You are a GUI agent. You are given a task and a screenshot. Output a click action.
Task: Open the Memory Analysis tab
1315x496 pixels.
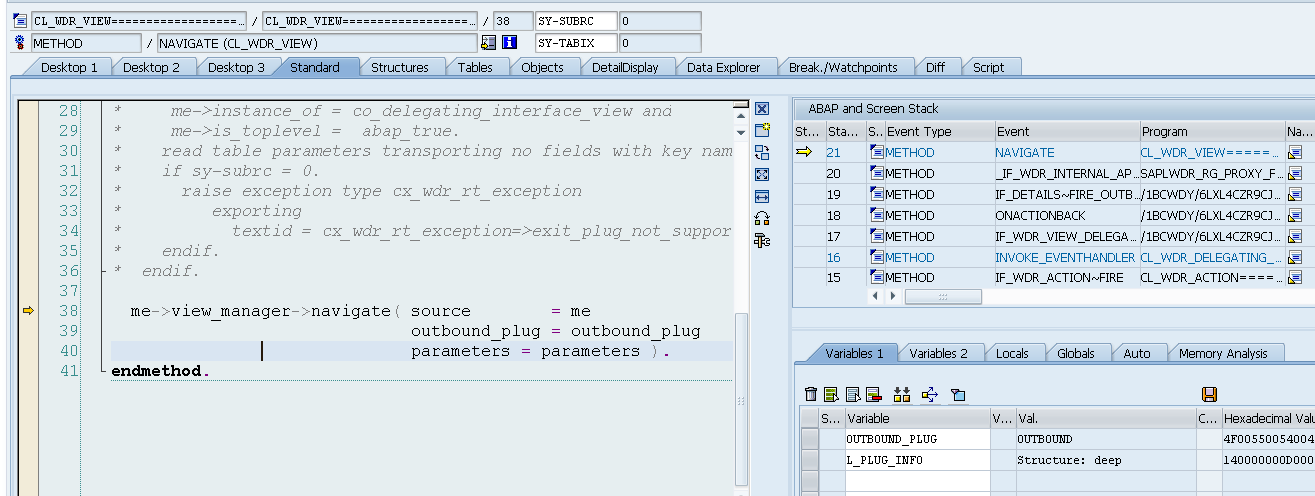[x=1223, y=353]
